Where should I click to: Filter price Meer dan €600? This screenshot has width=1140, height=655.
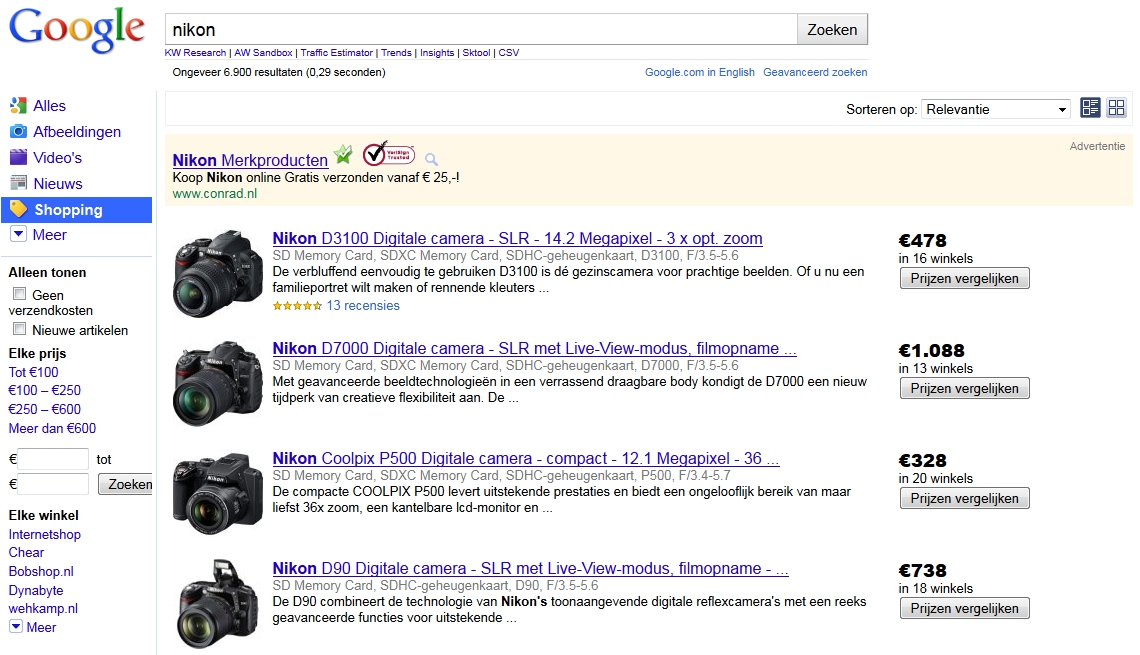click(52, 428)
